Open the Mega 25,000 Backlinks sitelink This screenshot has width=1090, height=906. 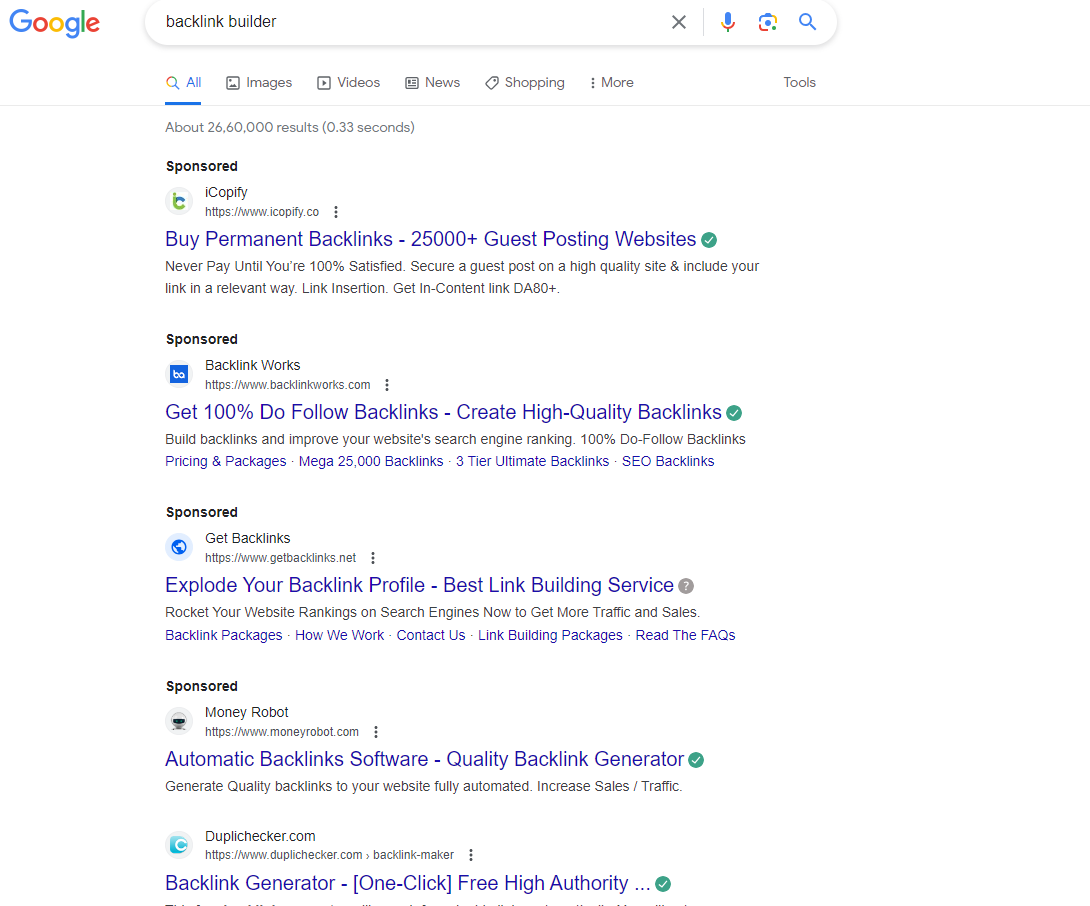(371, 462)
